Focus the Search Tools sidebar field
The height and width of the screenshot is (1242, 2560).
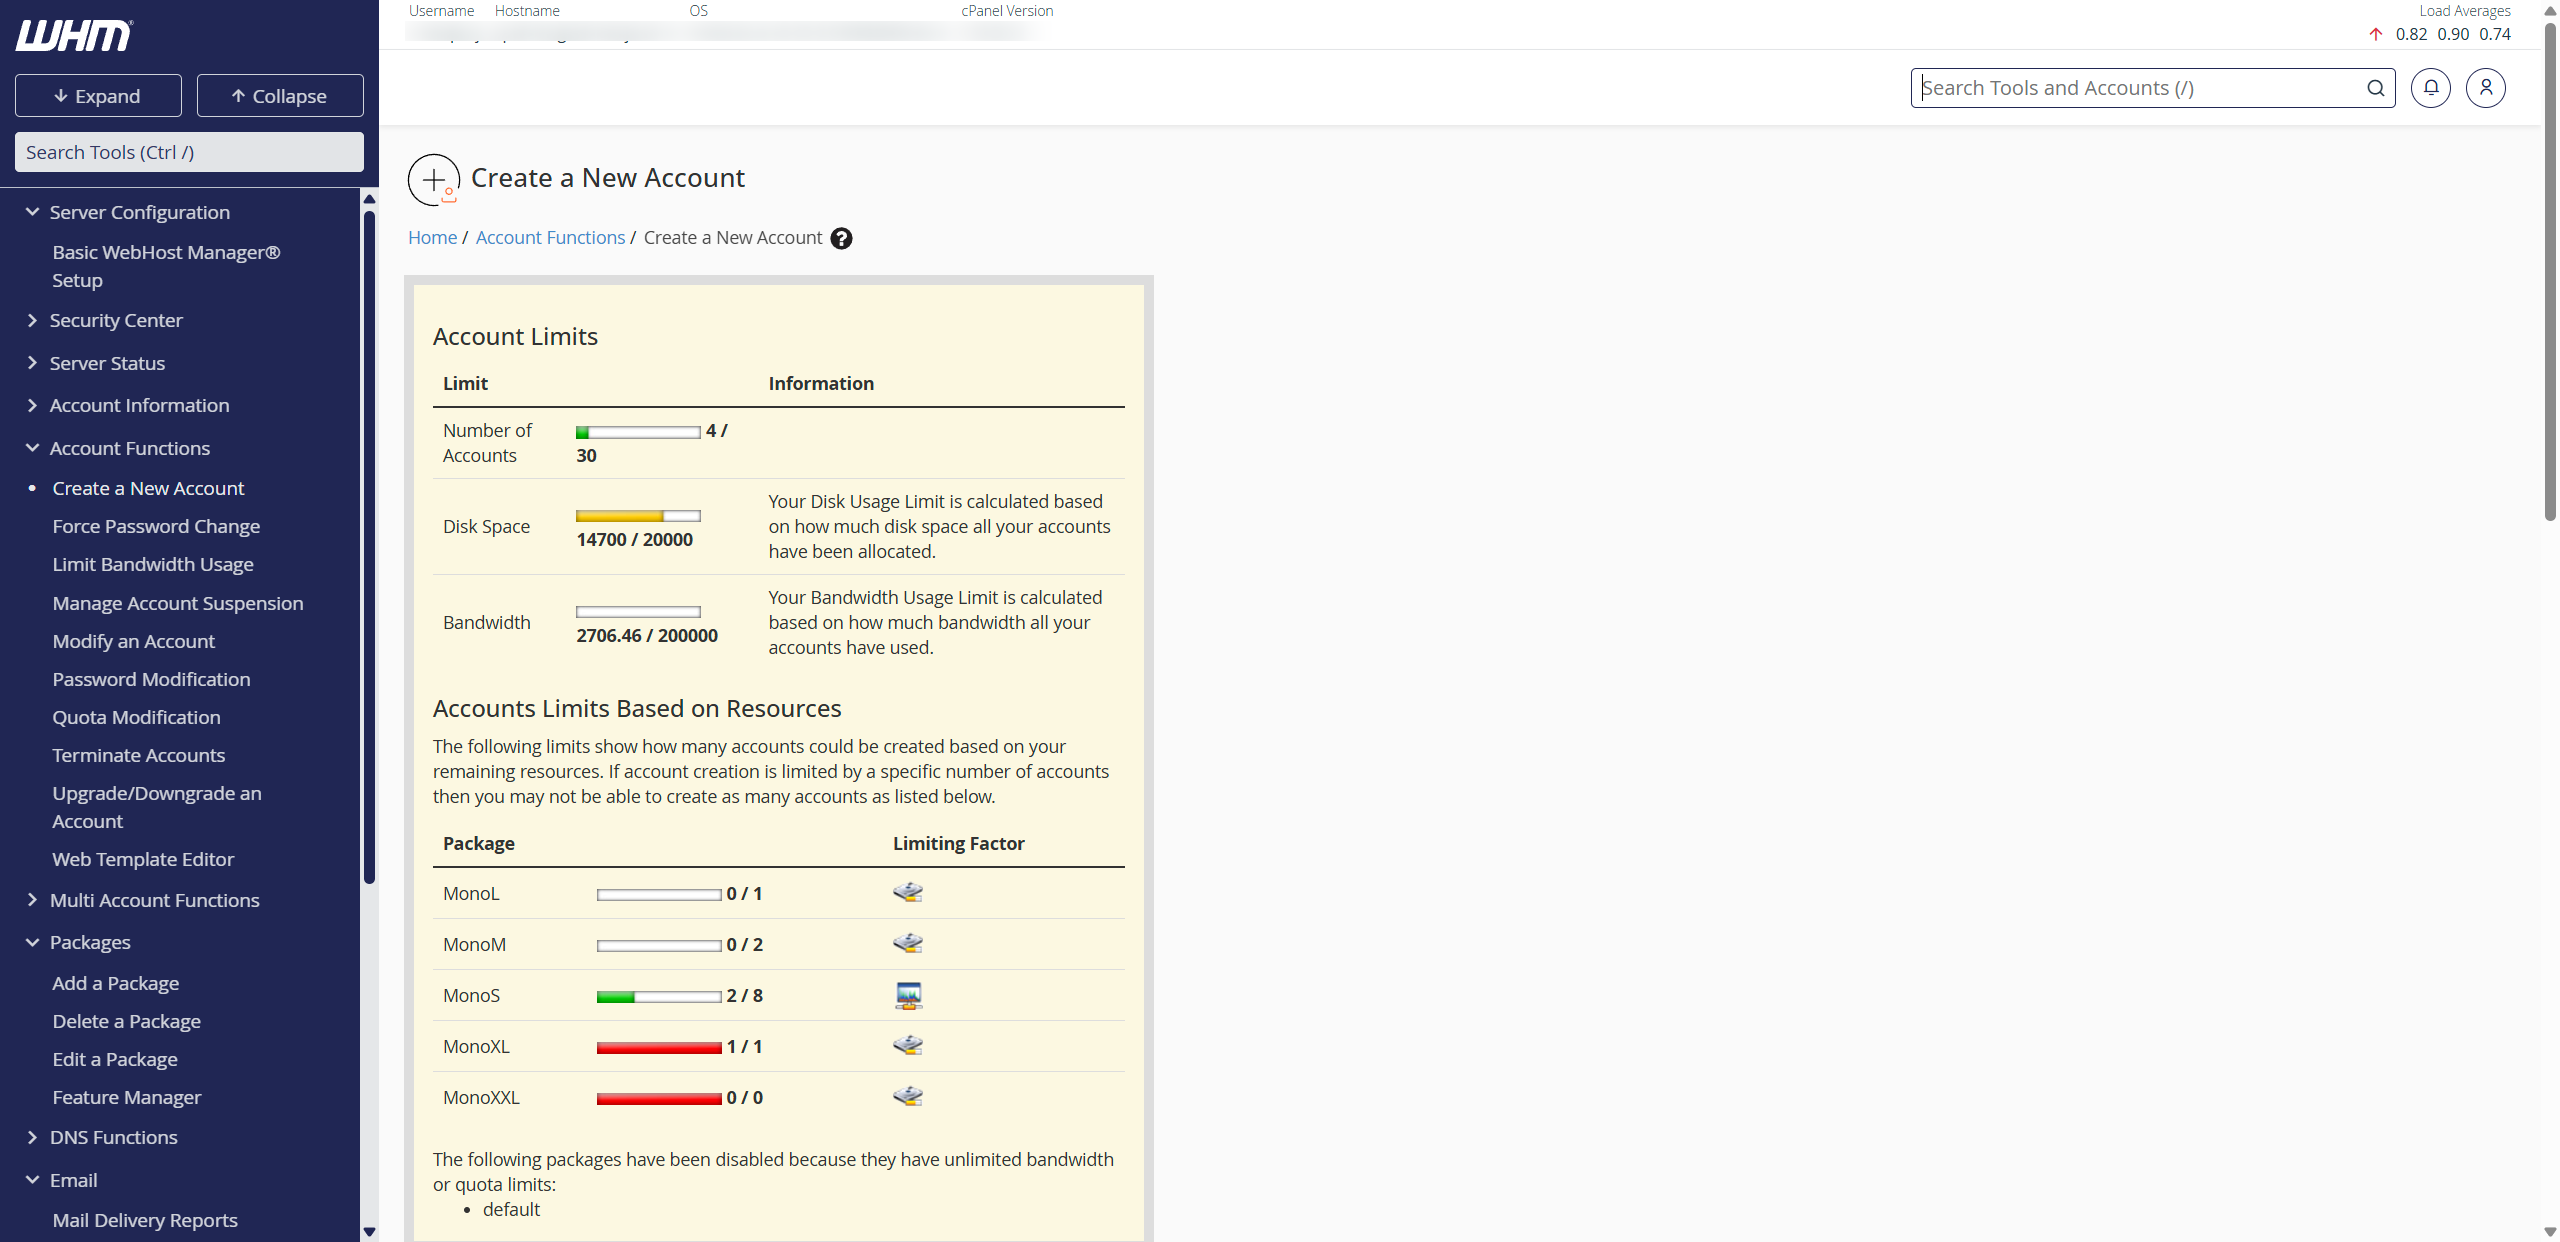(x=189, y=153)
